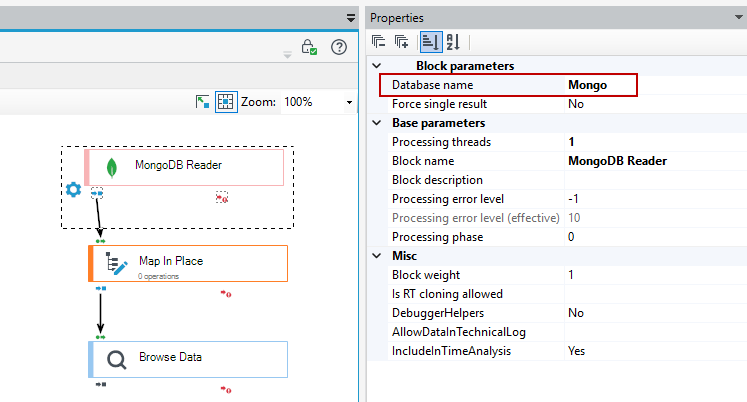
Task: Click the small grey arrow left of lock
Action: click(287, 55)
